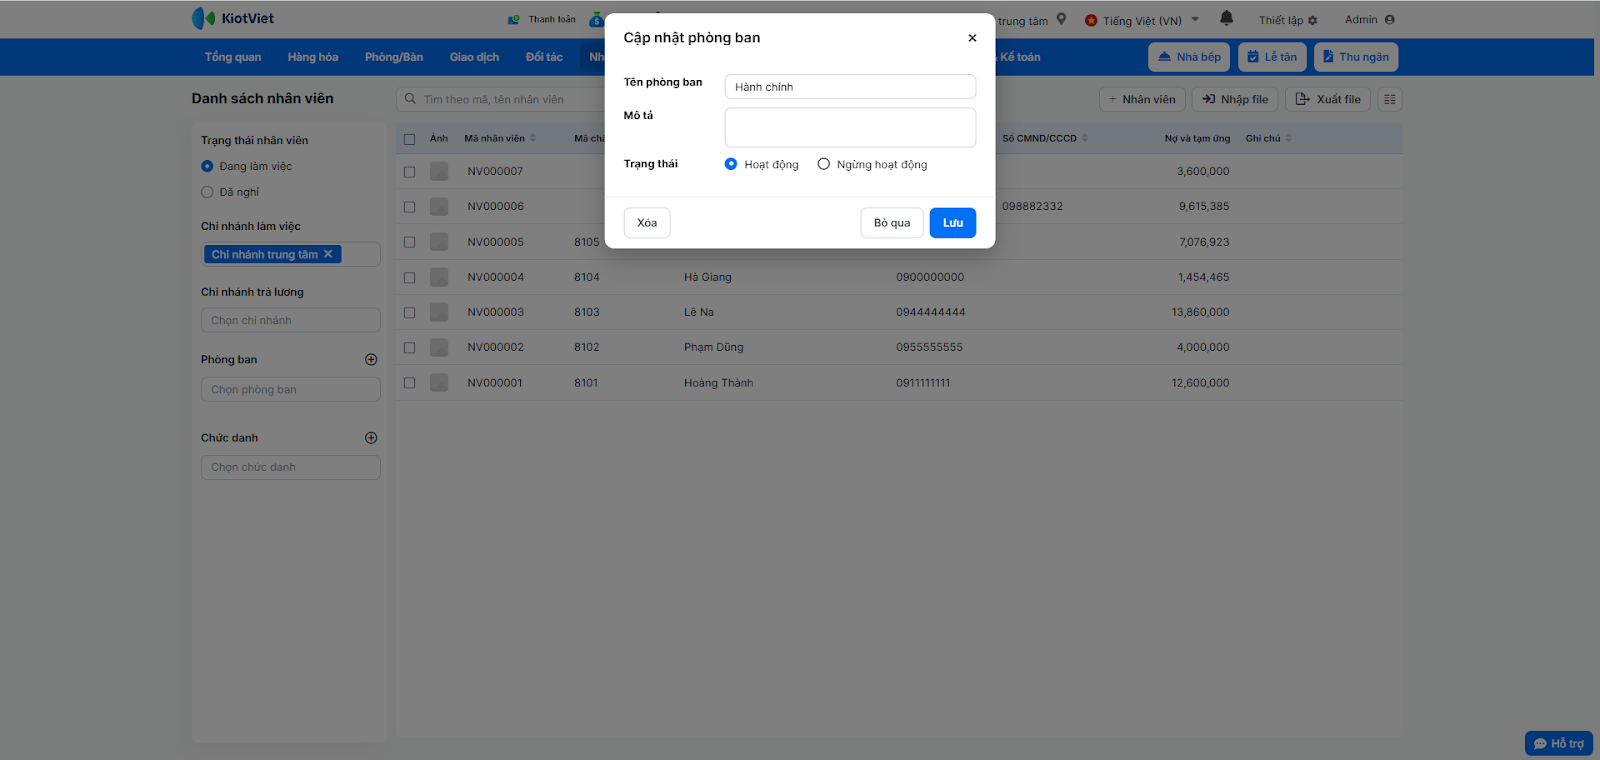This screenshot has height=760, width=1600.
Task: Open the Hàng hóa menu
Action: coord(312,57)
